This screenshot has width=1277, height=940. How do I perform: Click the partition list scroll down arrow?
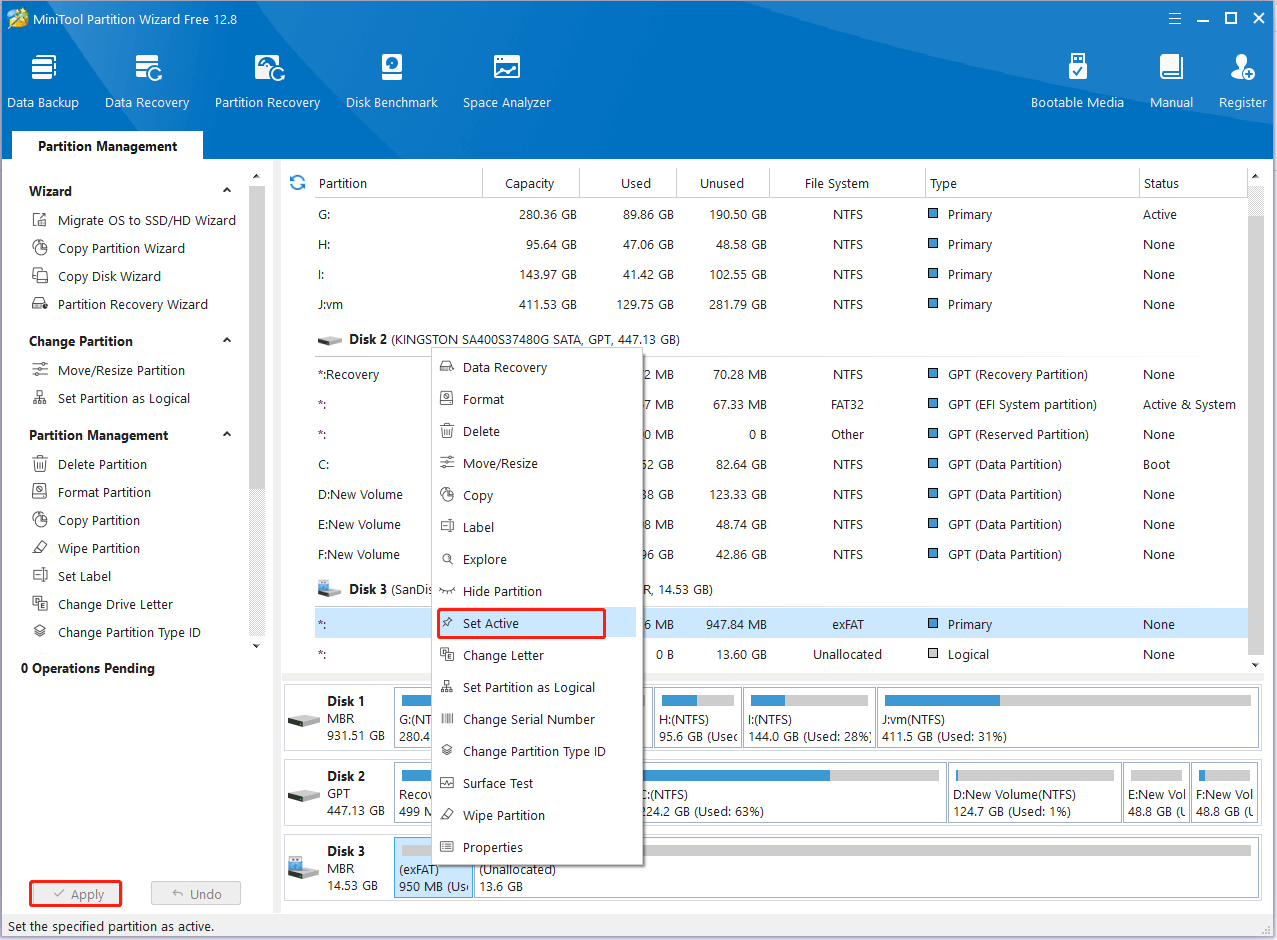coord(1256,664)
